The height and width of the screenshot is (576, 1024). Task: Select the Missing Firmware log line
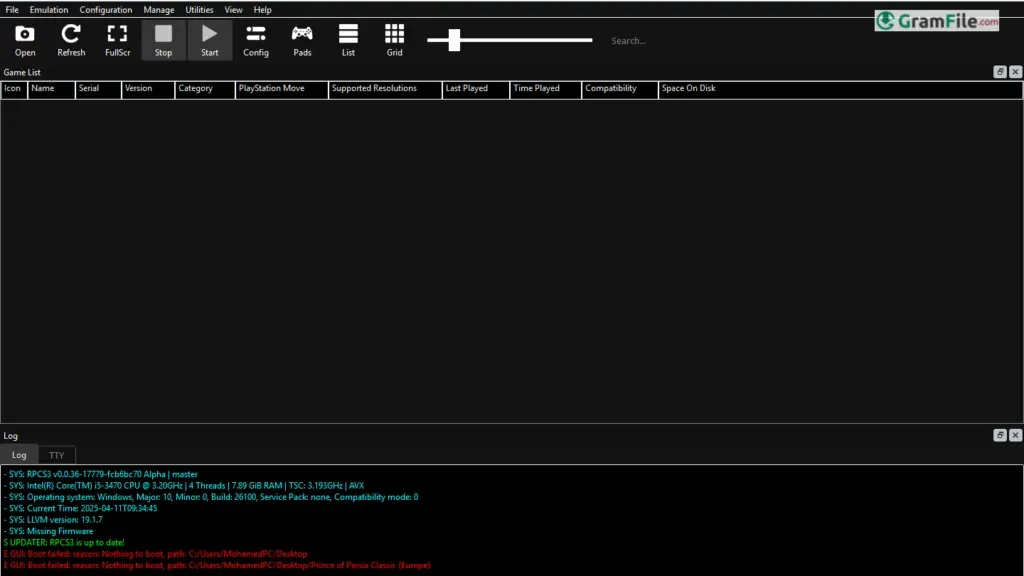(48, 531)
